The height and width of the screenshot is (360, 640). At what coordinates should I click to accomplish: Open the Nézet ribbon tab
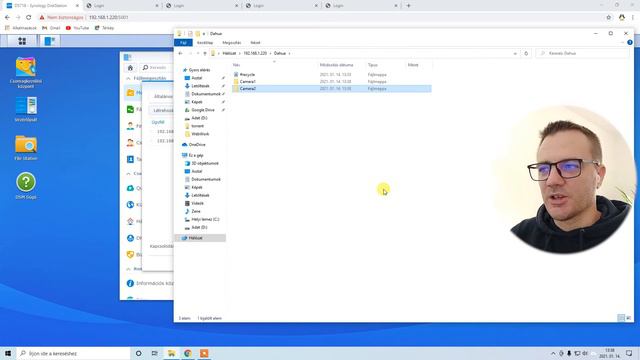pos(255,42)
